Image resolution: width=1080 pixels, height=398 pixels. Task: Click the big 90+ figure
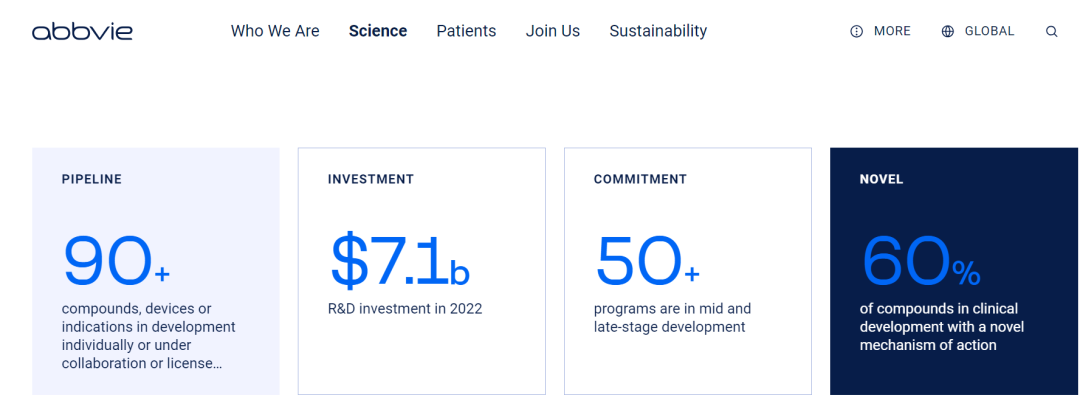[116, 260]
